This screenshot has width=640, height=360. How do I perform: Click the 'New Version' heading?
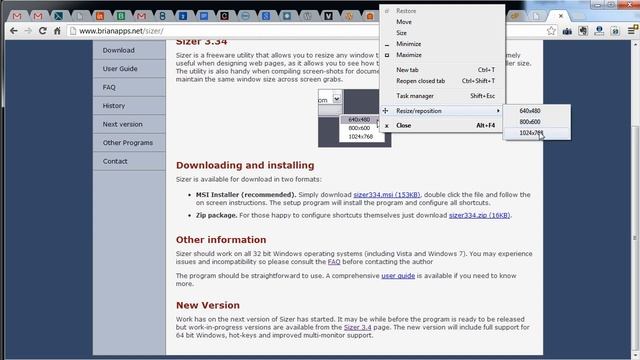208,305
